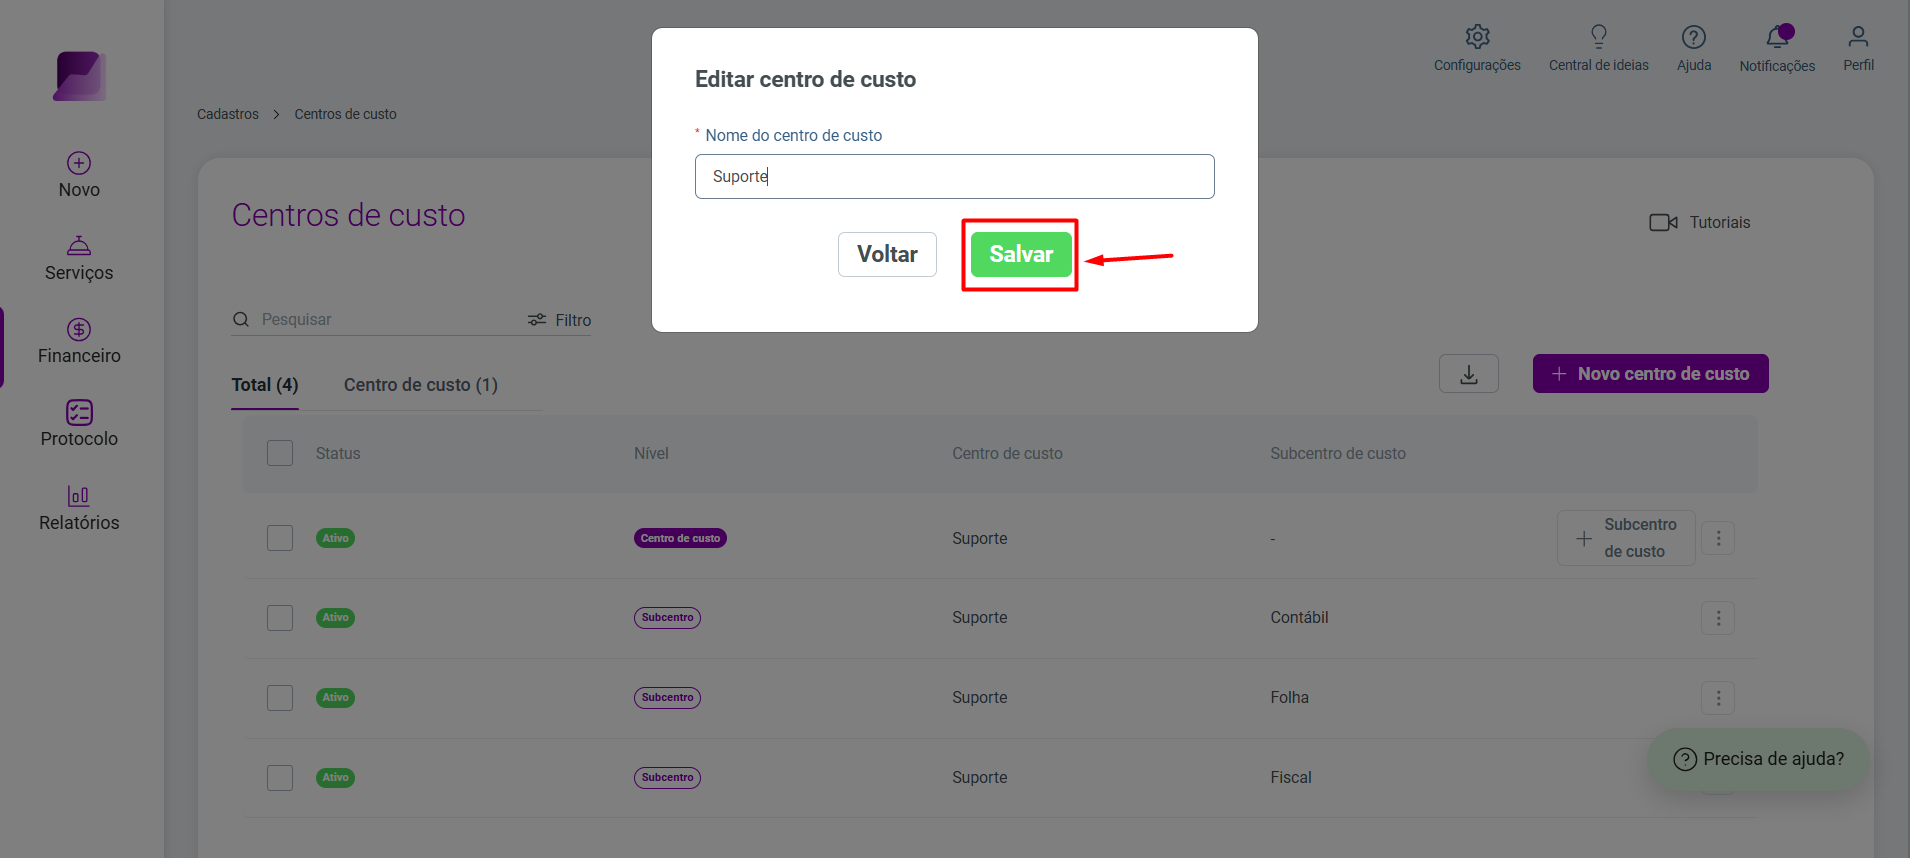
Task: Open the Filtro options
Action: click(x=559, y=320)
